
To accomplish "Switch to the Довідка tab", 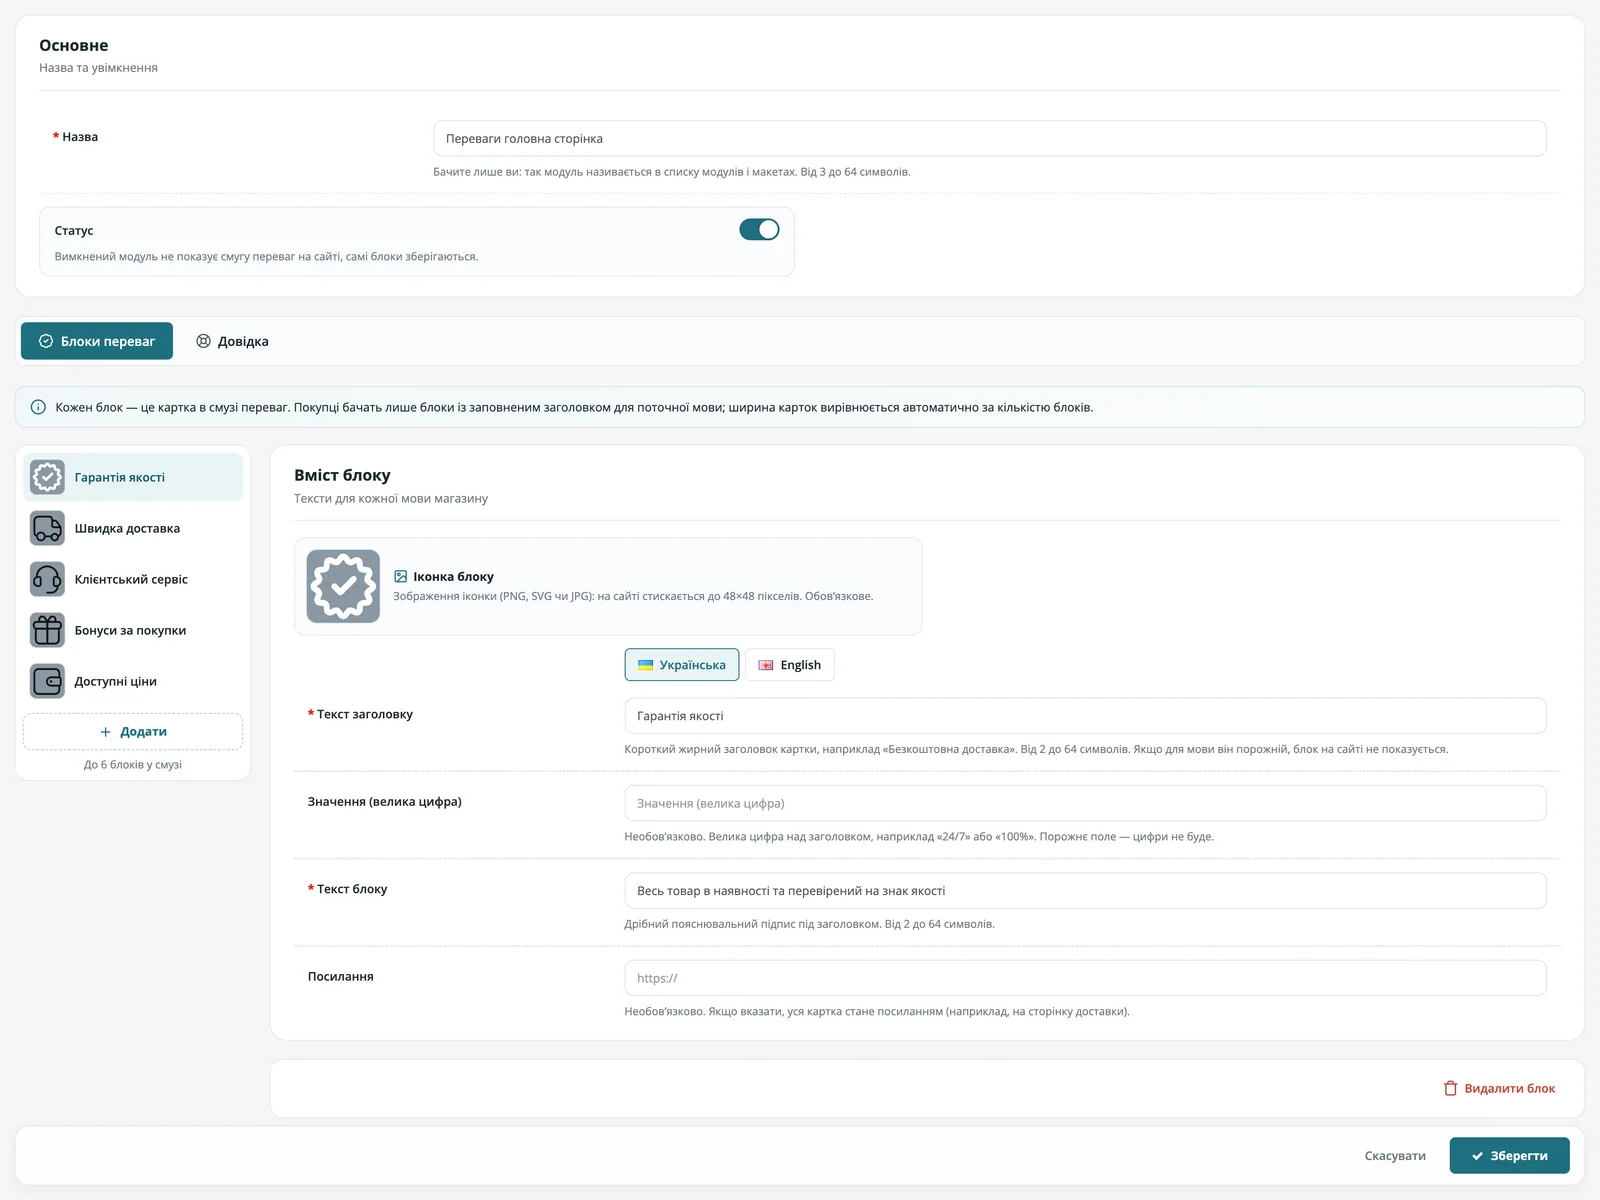I will (x=232, y=341).
